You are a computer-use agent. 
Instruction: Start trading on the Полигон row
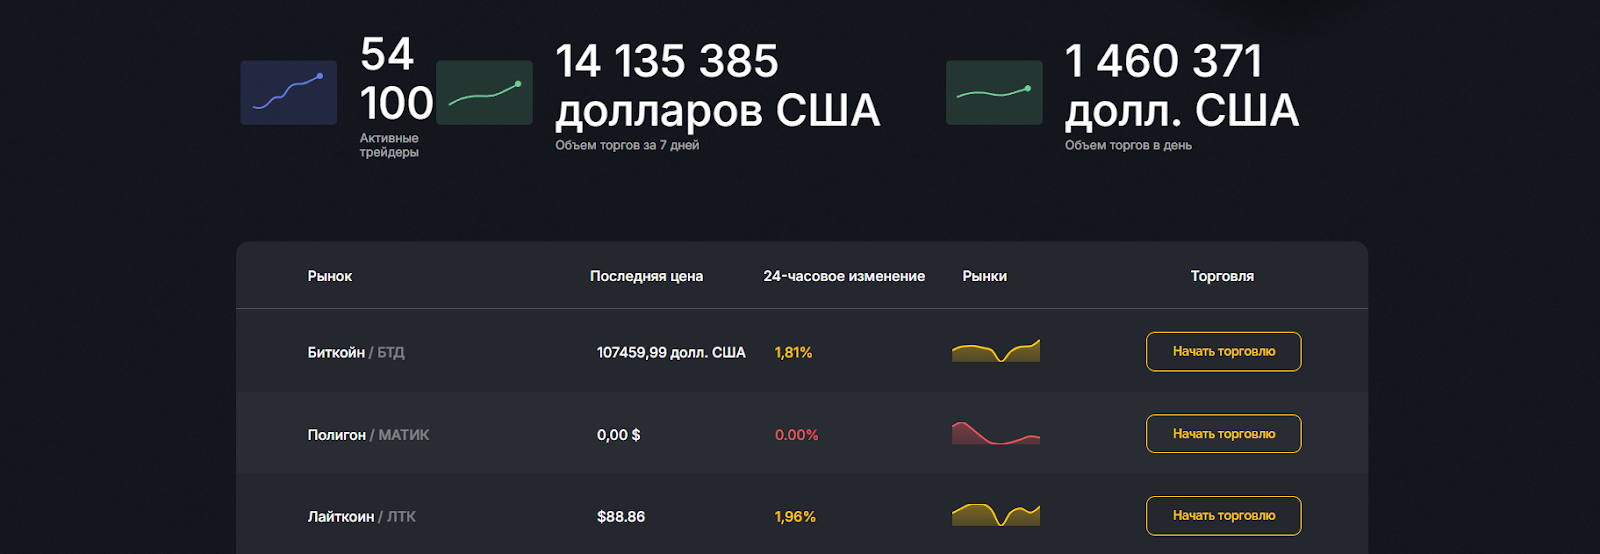click(1224, 433)
